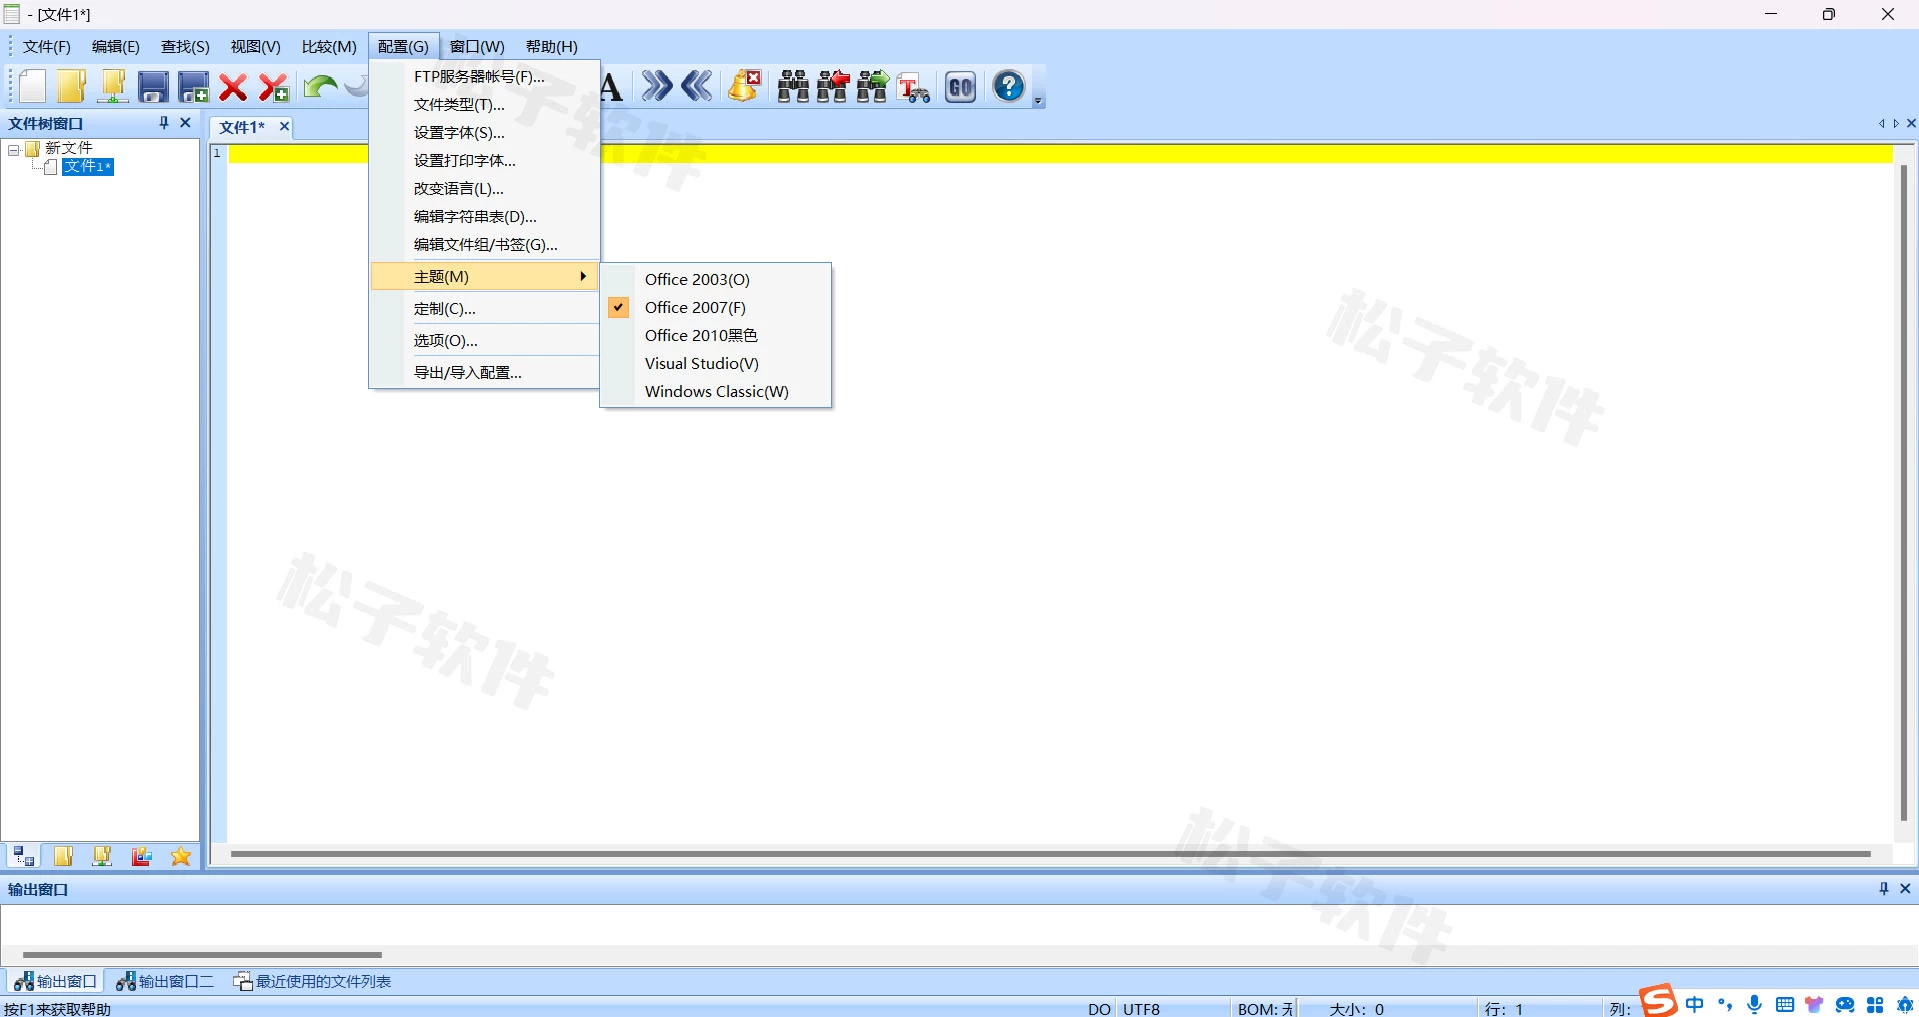
Task: Open Find with the plain binoculars icon
Action: click(793, 87)
